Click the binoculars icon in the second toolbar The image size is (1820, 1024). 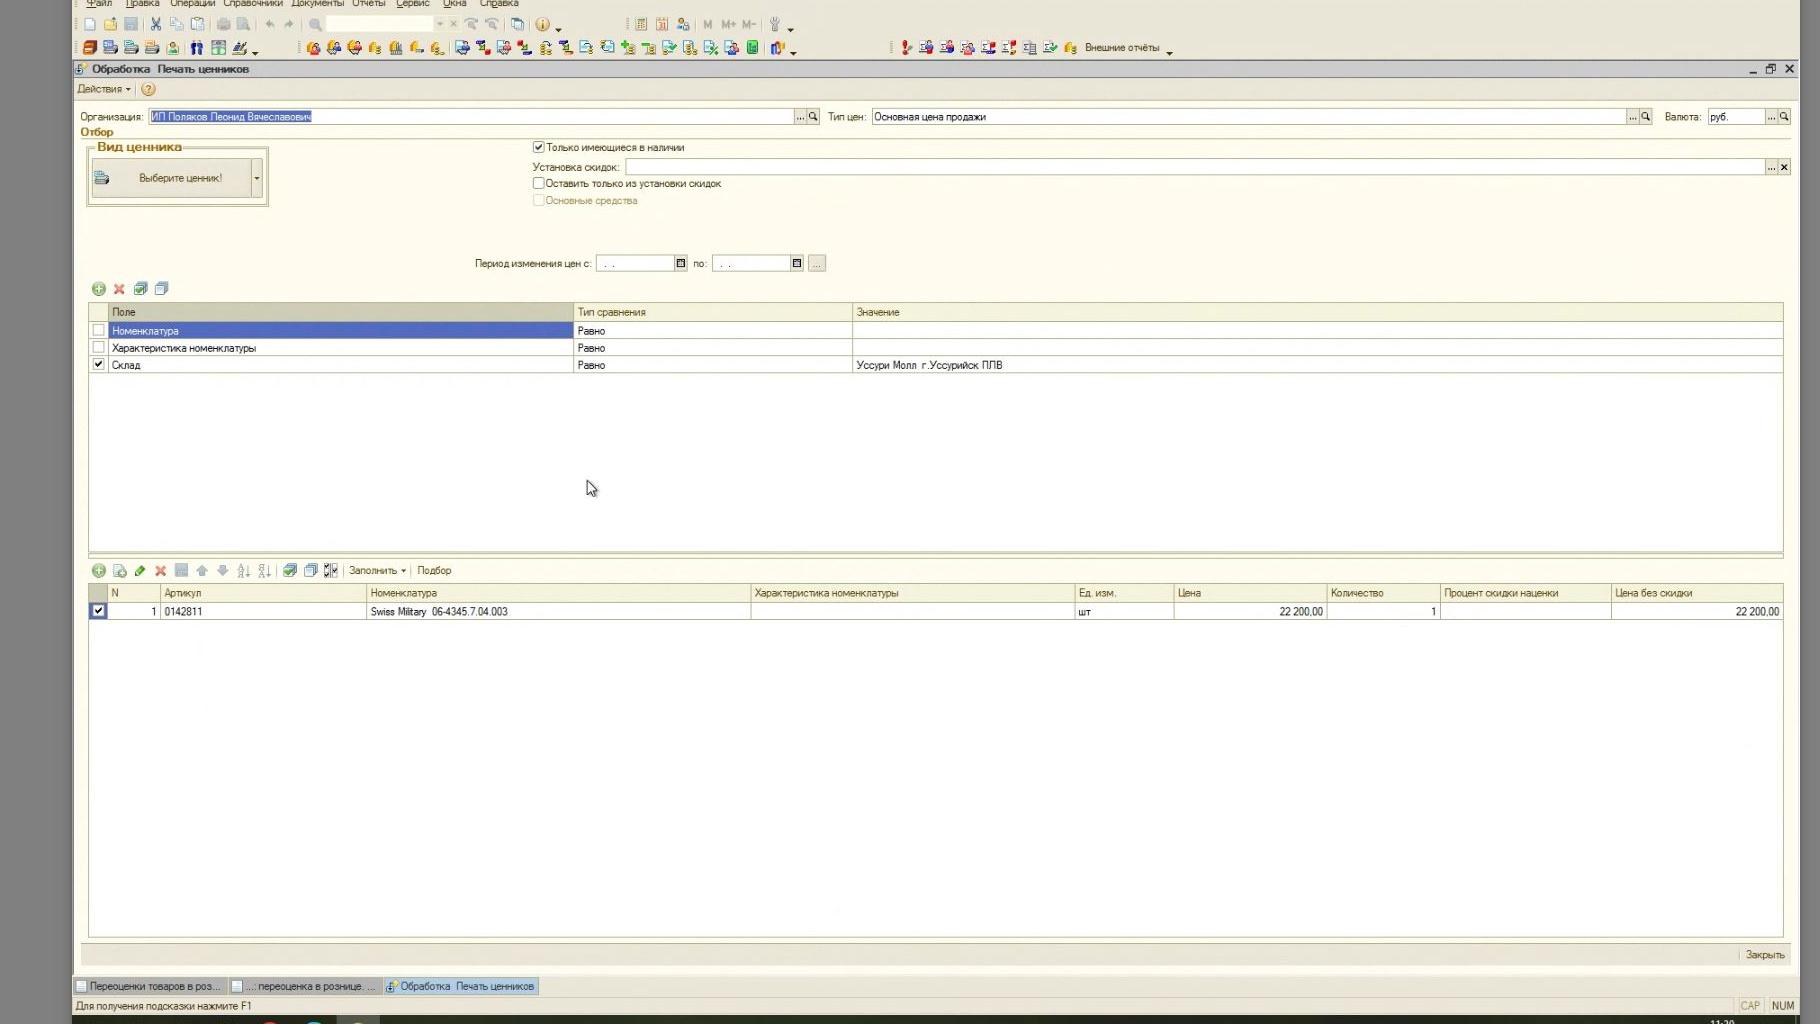click(x=197, y=48)
